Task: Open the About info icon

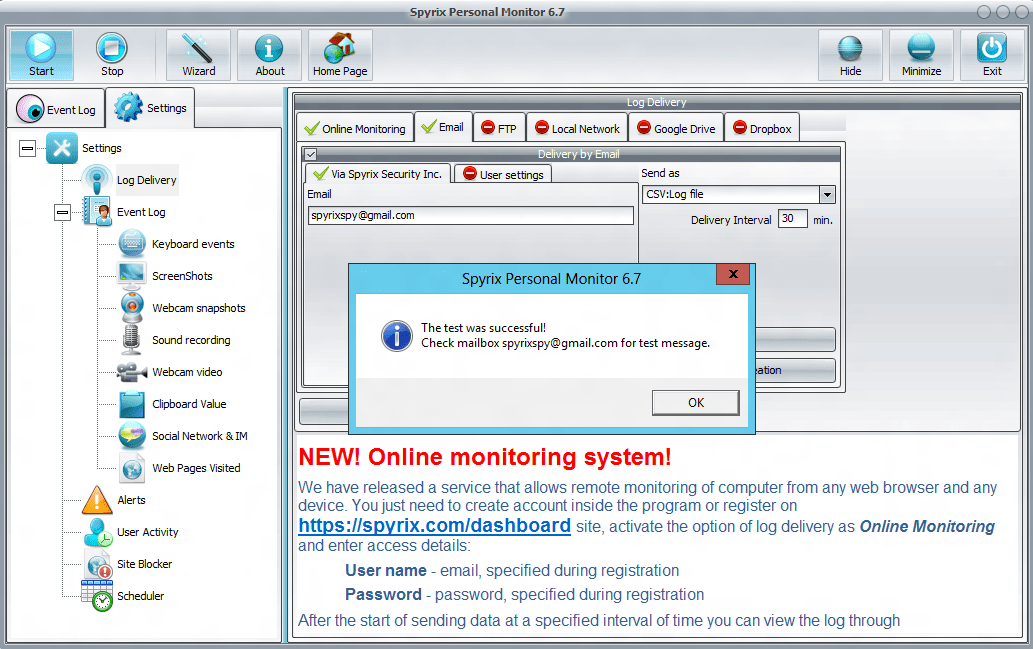Action: [x=269, y=48]
